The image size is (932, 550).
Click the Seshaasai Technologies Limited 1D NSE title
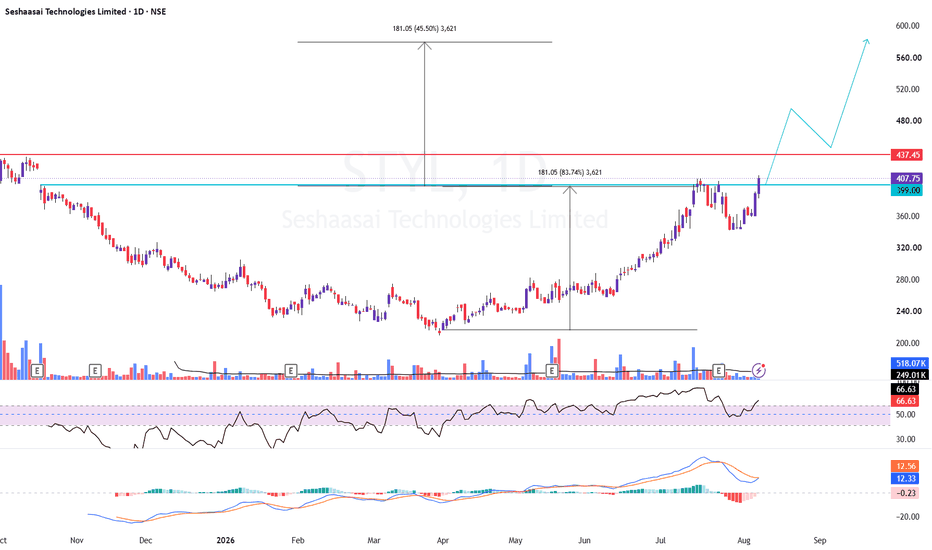[86, 11]
